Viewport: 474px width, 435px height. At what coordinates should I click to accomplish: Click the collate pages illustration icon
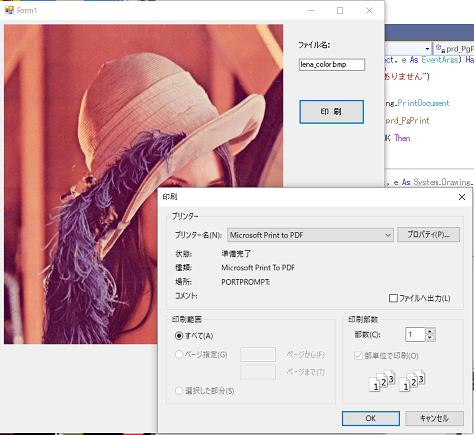[397, 380]
